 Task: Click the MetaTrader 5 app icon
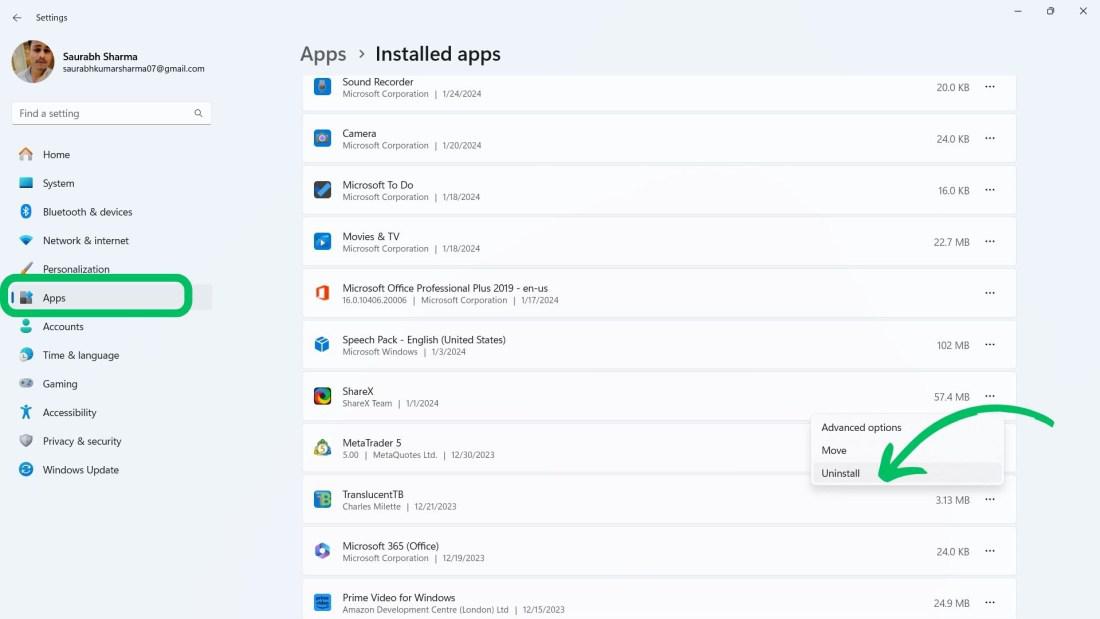pyautogui.click(x=322, y=448)
